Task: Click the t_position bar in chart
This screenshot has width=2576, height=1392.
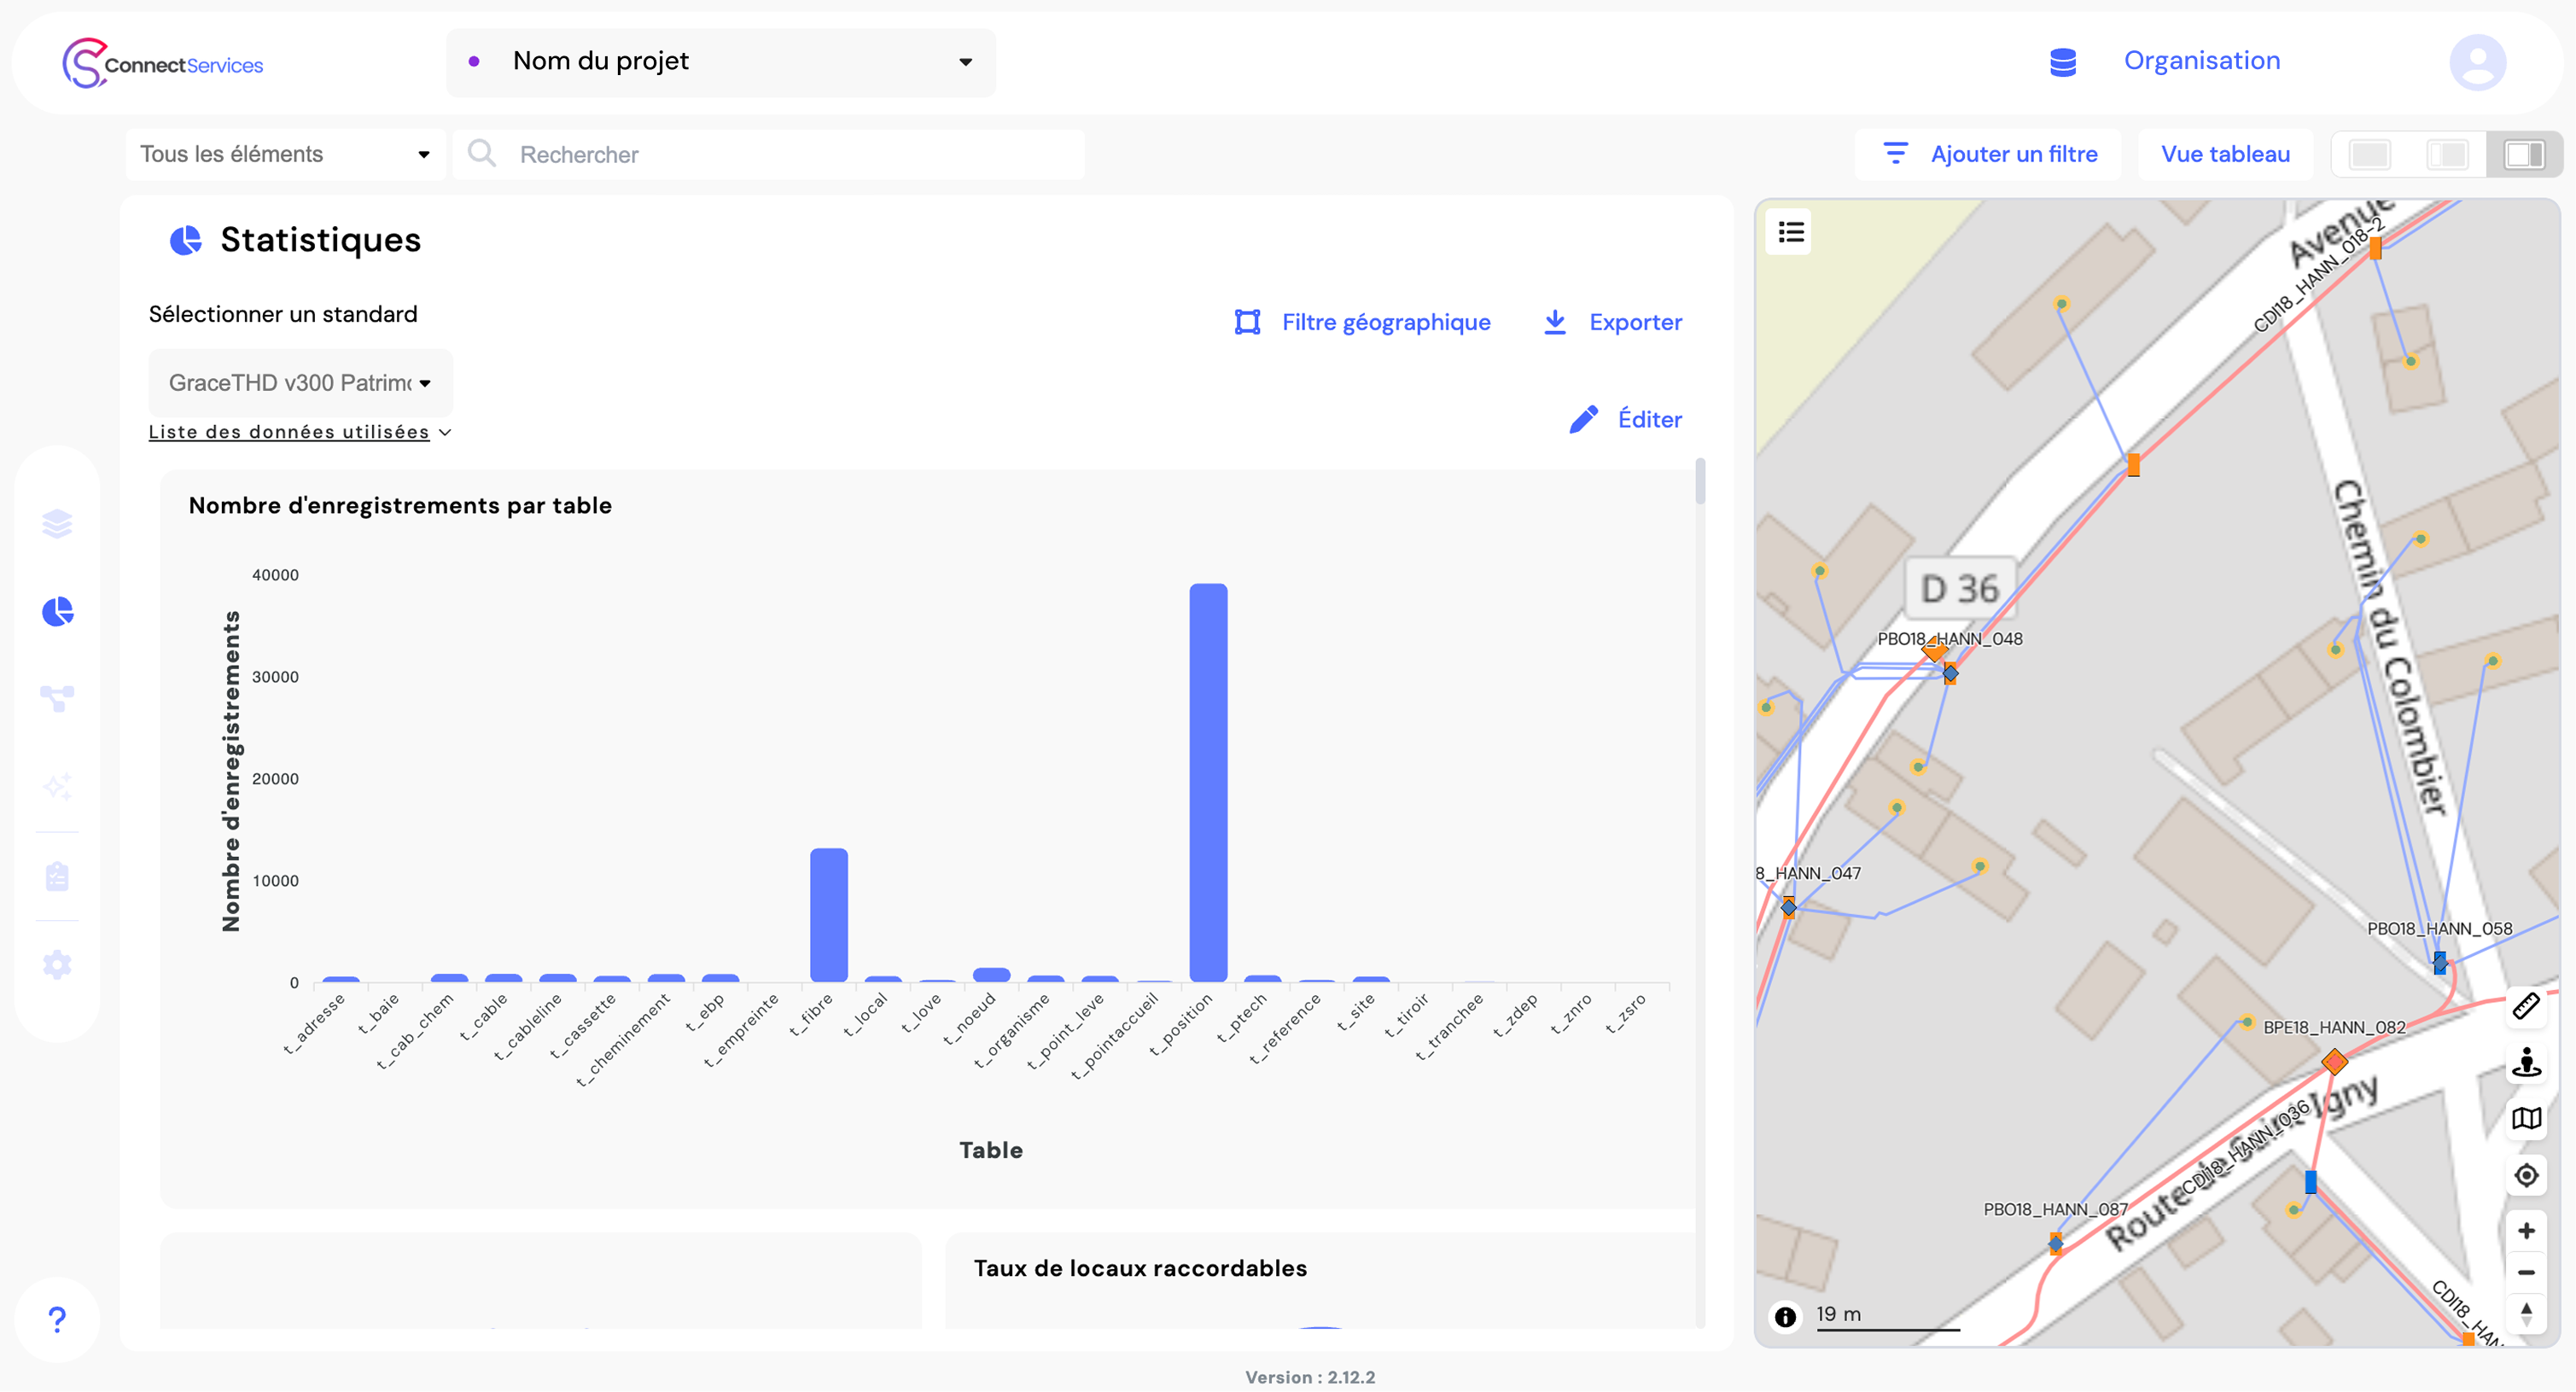Action: tap(1208, 783)
